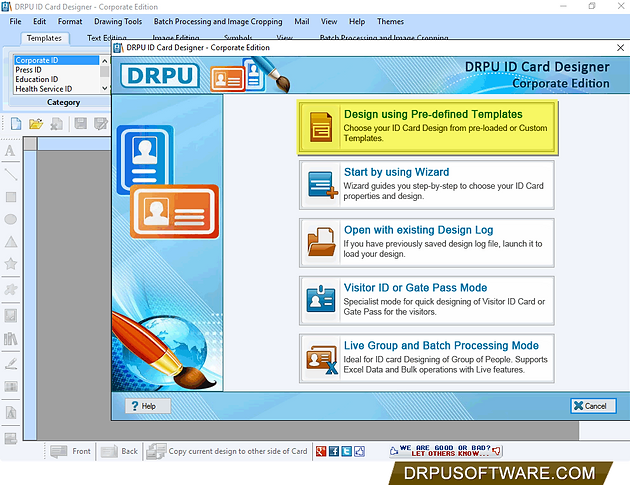
Task: Select the library books icon in sidebar
Action: (10, 339)
